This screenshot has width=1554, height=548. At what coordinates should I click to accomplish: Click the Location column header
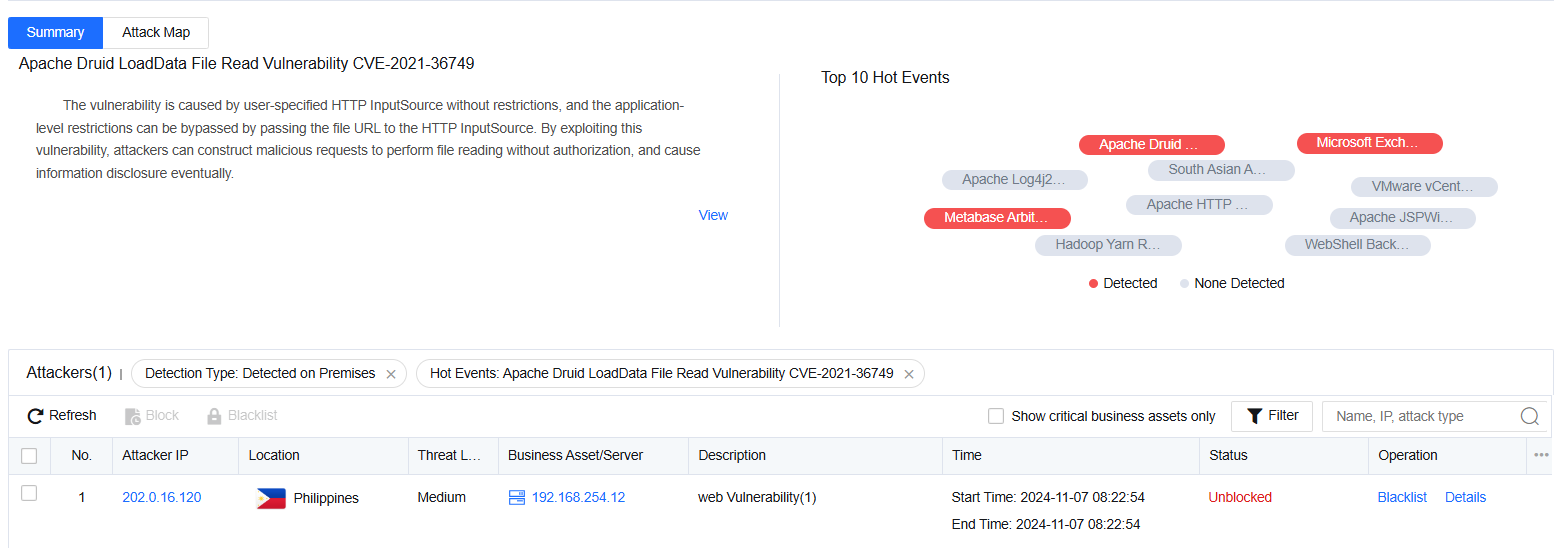point(274,455)
